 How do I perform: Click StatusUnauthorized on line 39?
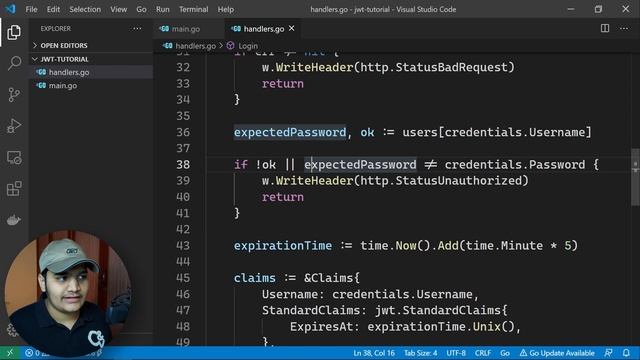(x=459, y=181)
